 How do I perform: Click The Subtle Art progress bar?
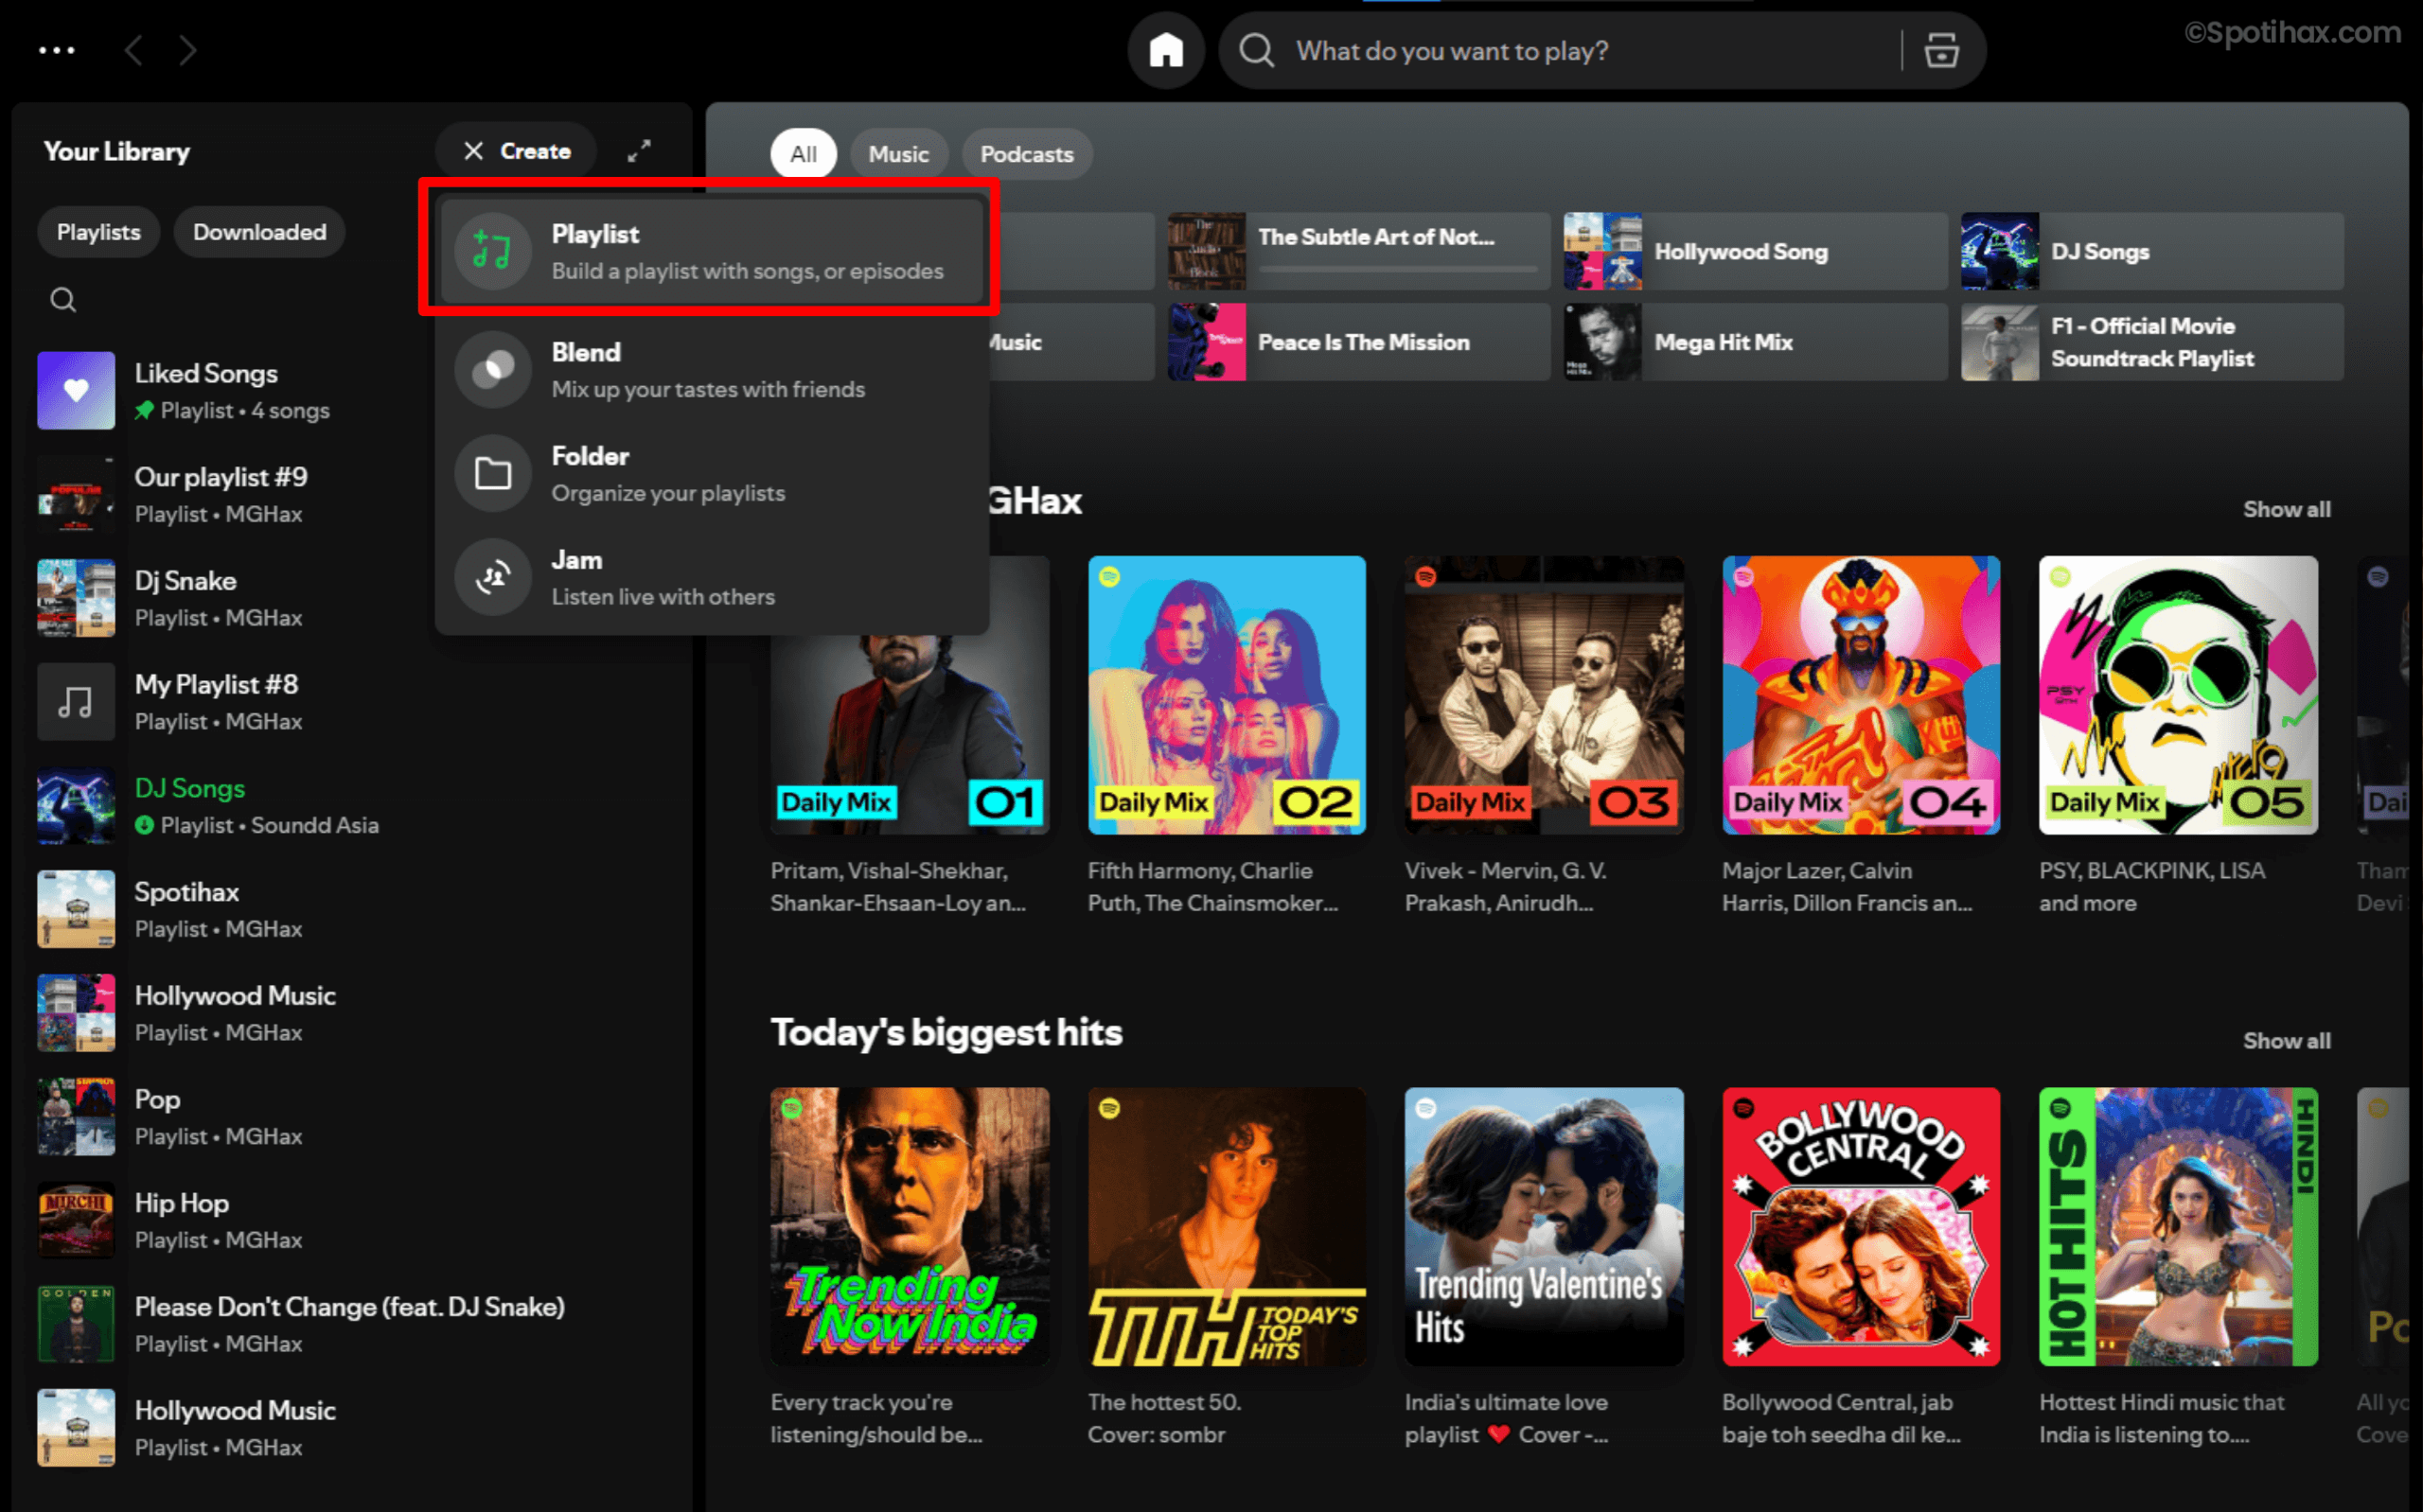click(1397, 268)
